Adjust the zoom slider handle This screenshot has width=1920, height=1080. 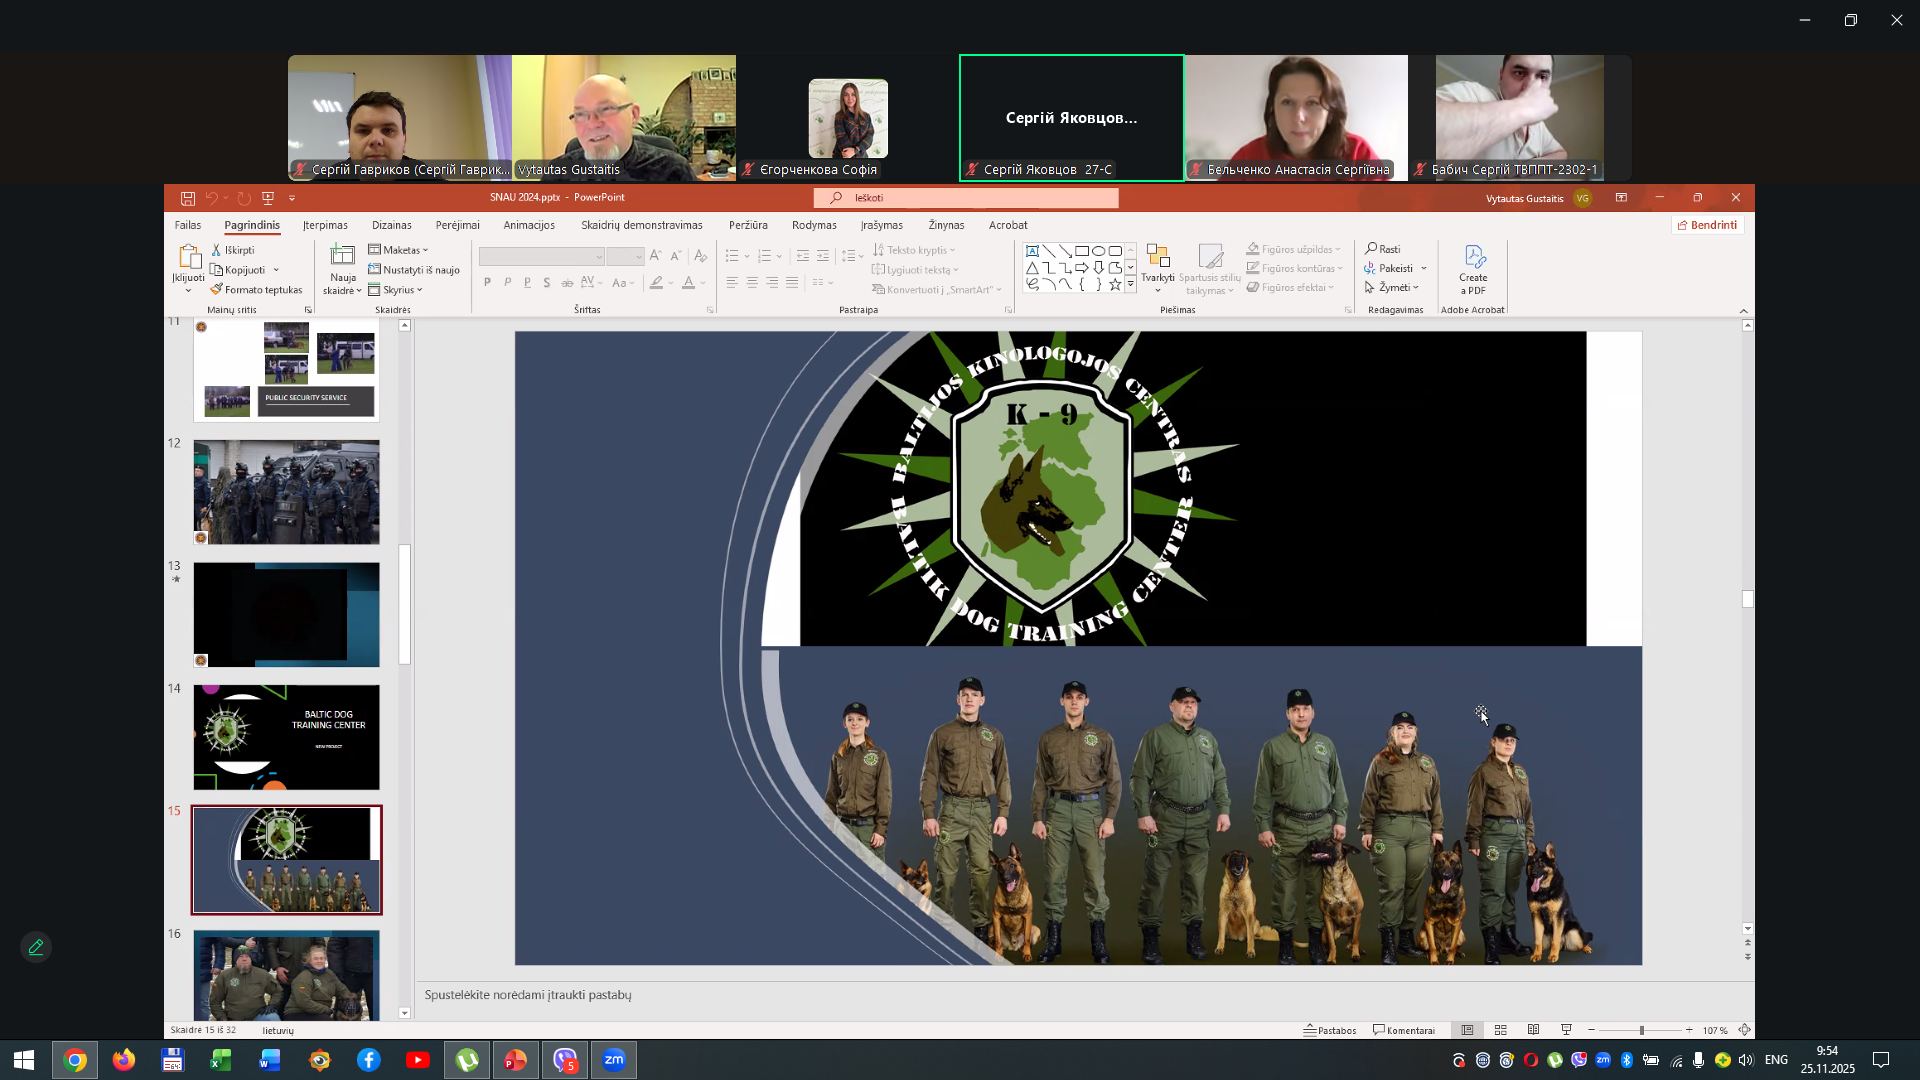coord(1641,1031)
